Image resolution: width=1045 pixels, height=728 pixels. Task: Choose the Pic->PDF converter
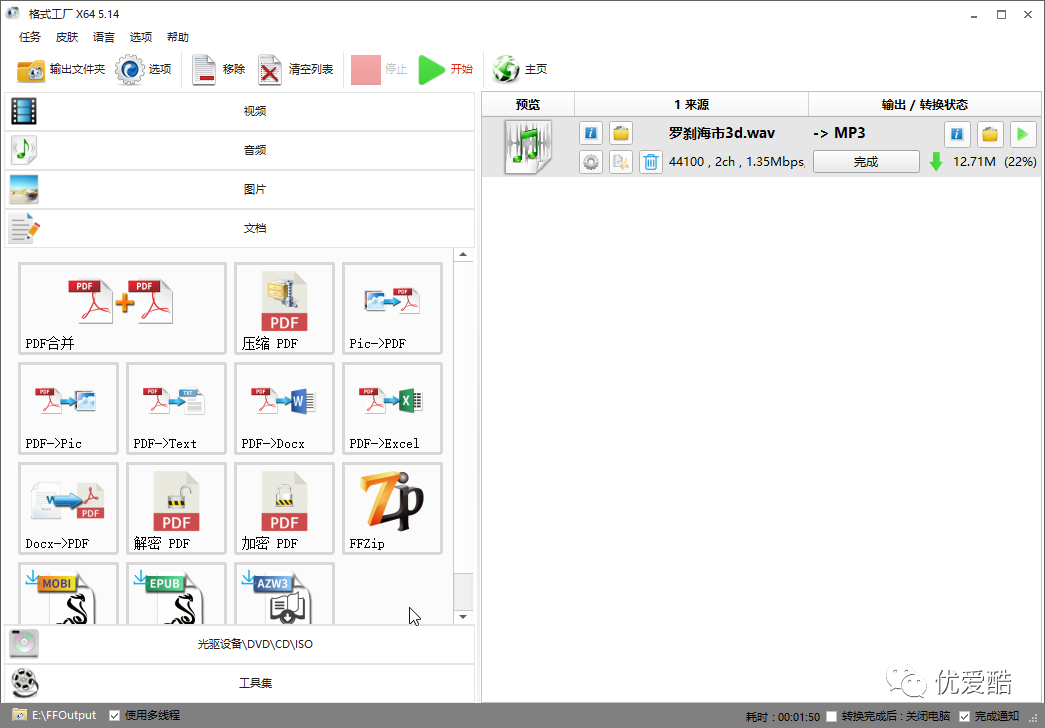click(392, 308)
